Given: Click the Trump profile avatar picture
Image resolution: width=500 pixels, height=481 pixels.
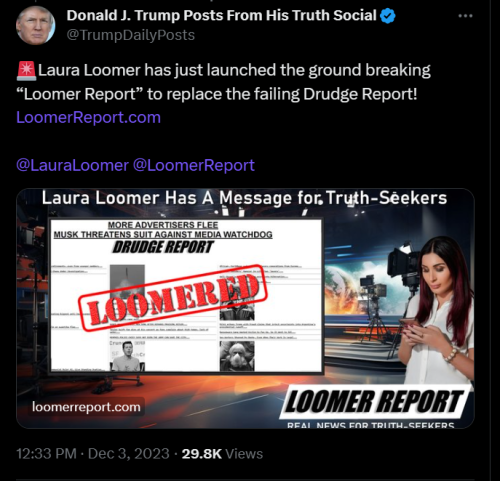Looking at the screenshot, I should pyautogui.click(x=36, y=25).
